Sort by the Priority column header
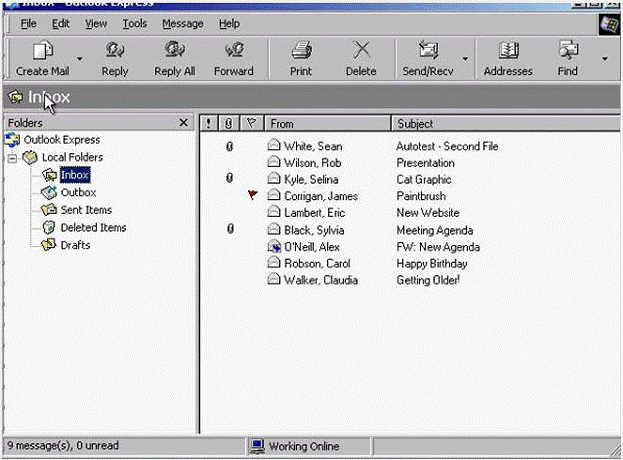Viewport: 623px width, 460px height. [209, 124]
